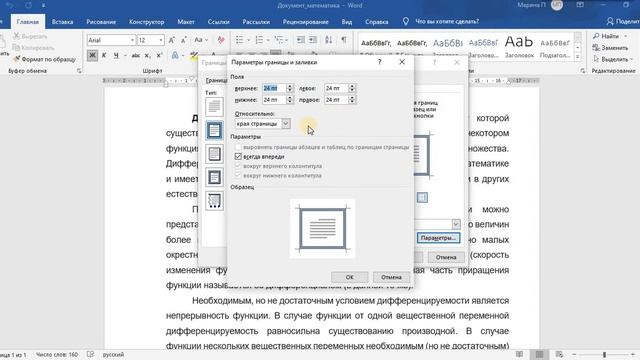
Task: Toggle 'выровнять границы абзацев и таблиц' checkbox
Action: [238, 147]
